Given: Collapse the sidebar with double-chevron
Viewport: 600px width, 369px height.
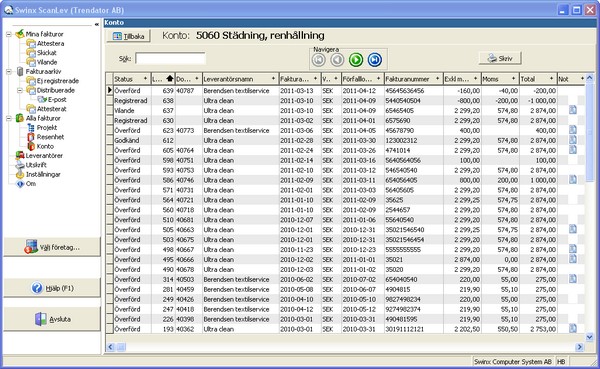Looking at the screenshot, I should click(96, 24).
